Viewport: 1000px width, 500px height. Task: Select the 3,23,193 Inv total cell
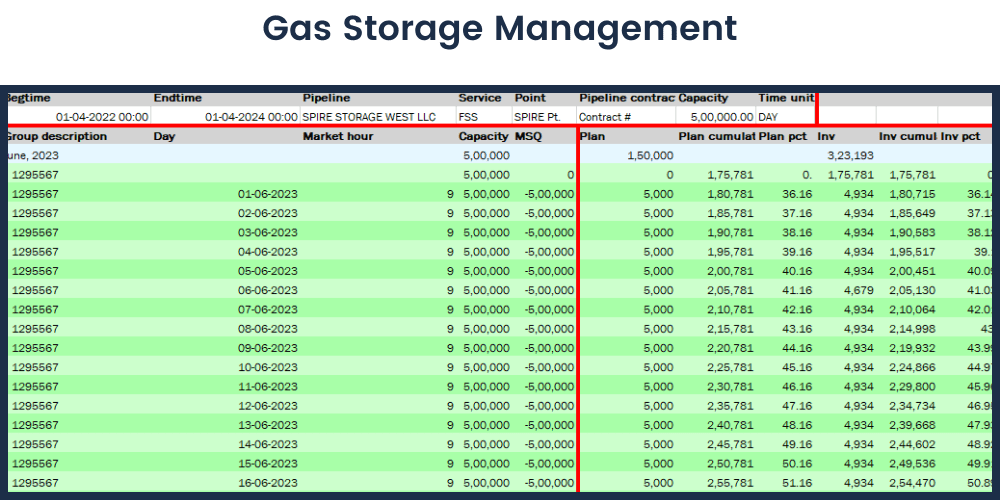click(x=850, y=156)
